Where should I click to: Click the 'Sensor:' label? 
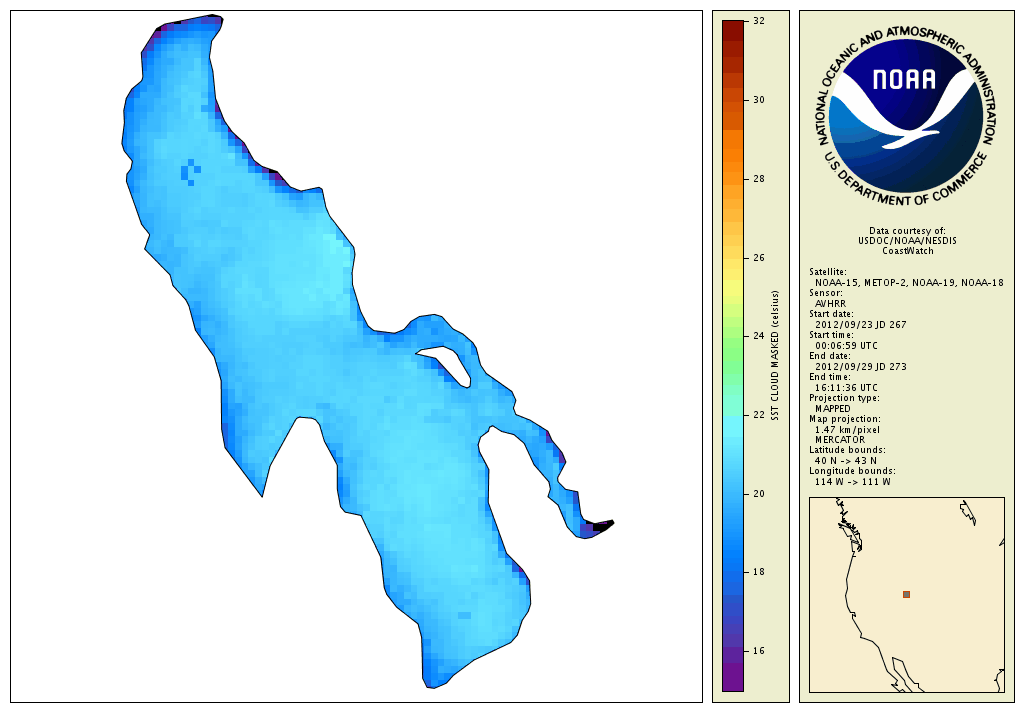pyautogui.click(x=825, y=293)
